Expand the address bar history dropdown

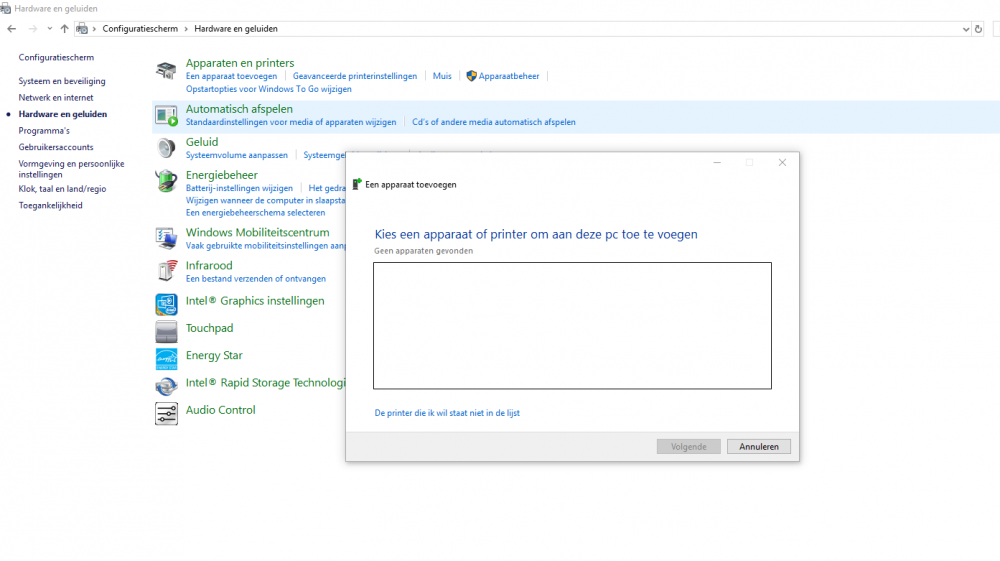pyautogui.click(x=966, y=29)
